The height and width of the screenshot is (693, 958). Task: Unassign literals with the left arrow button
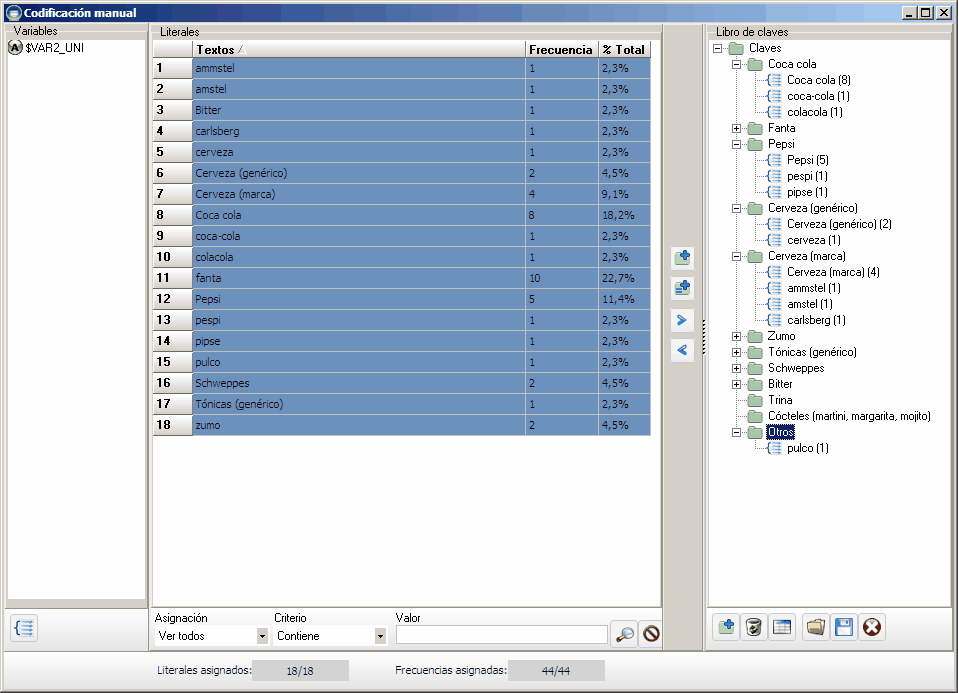682,350
